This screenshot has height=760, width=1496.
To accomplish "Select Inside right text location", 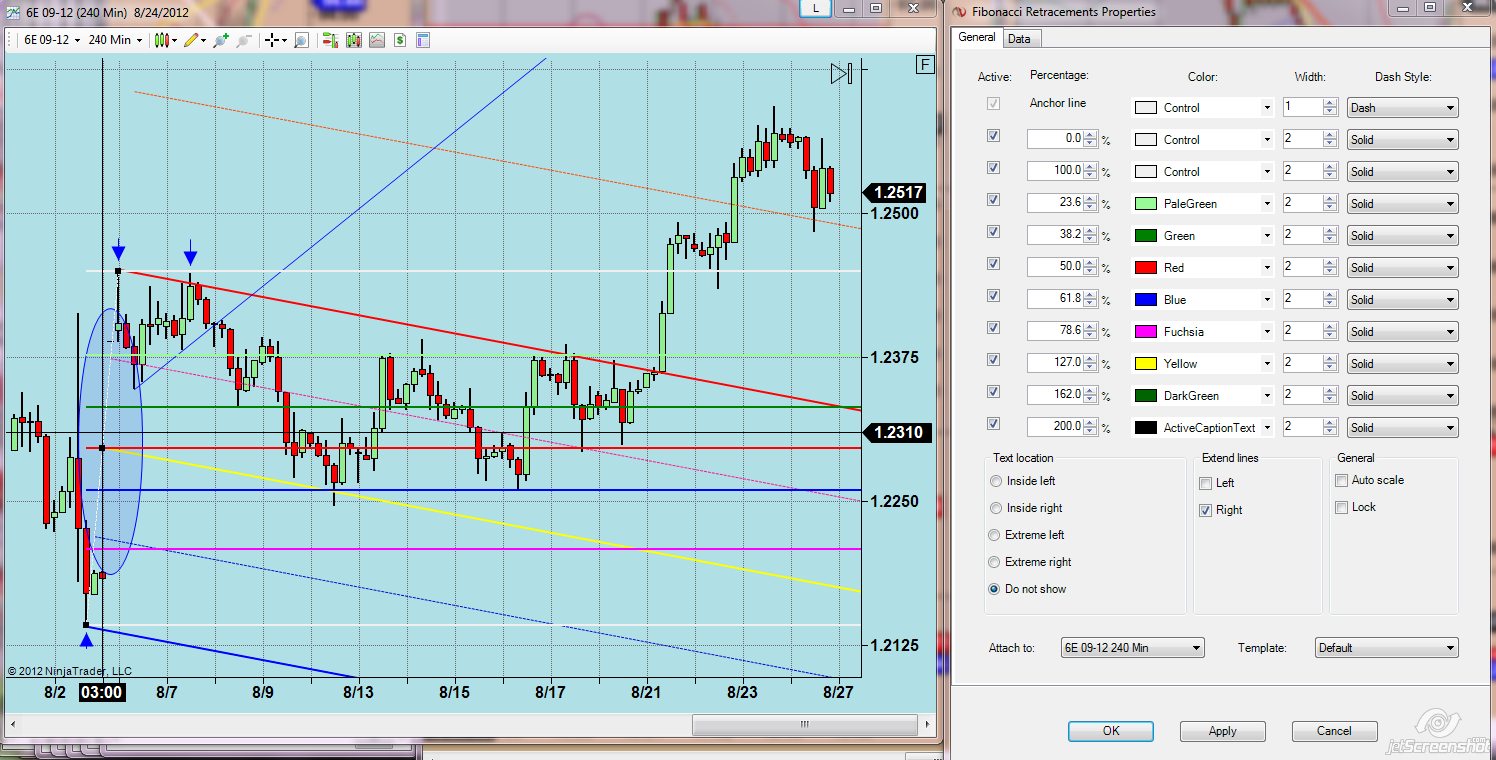I will (996, 508).
